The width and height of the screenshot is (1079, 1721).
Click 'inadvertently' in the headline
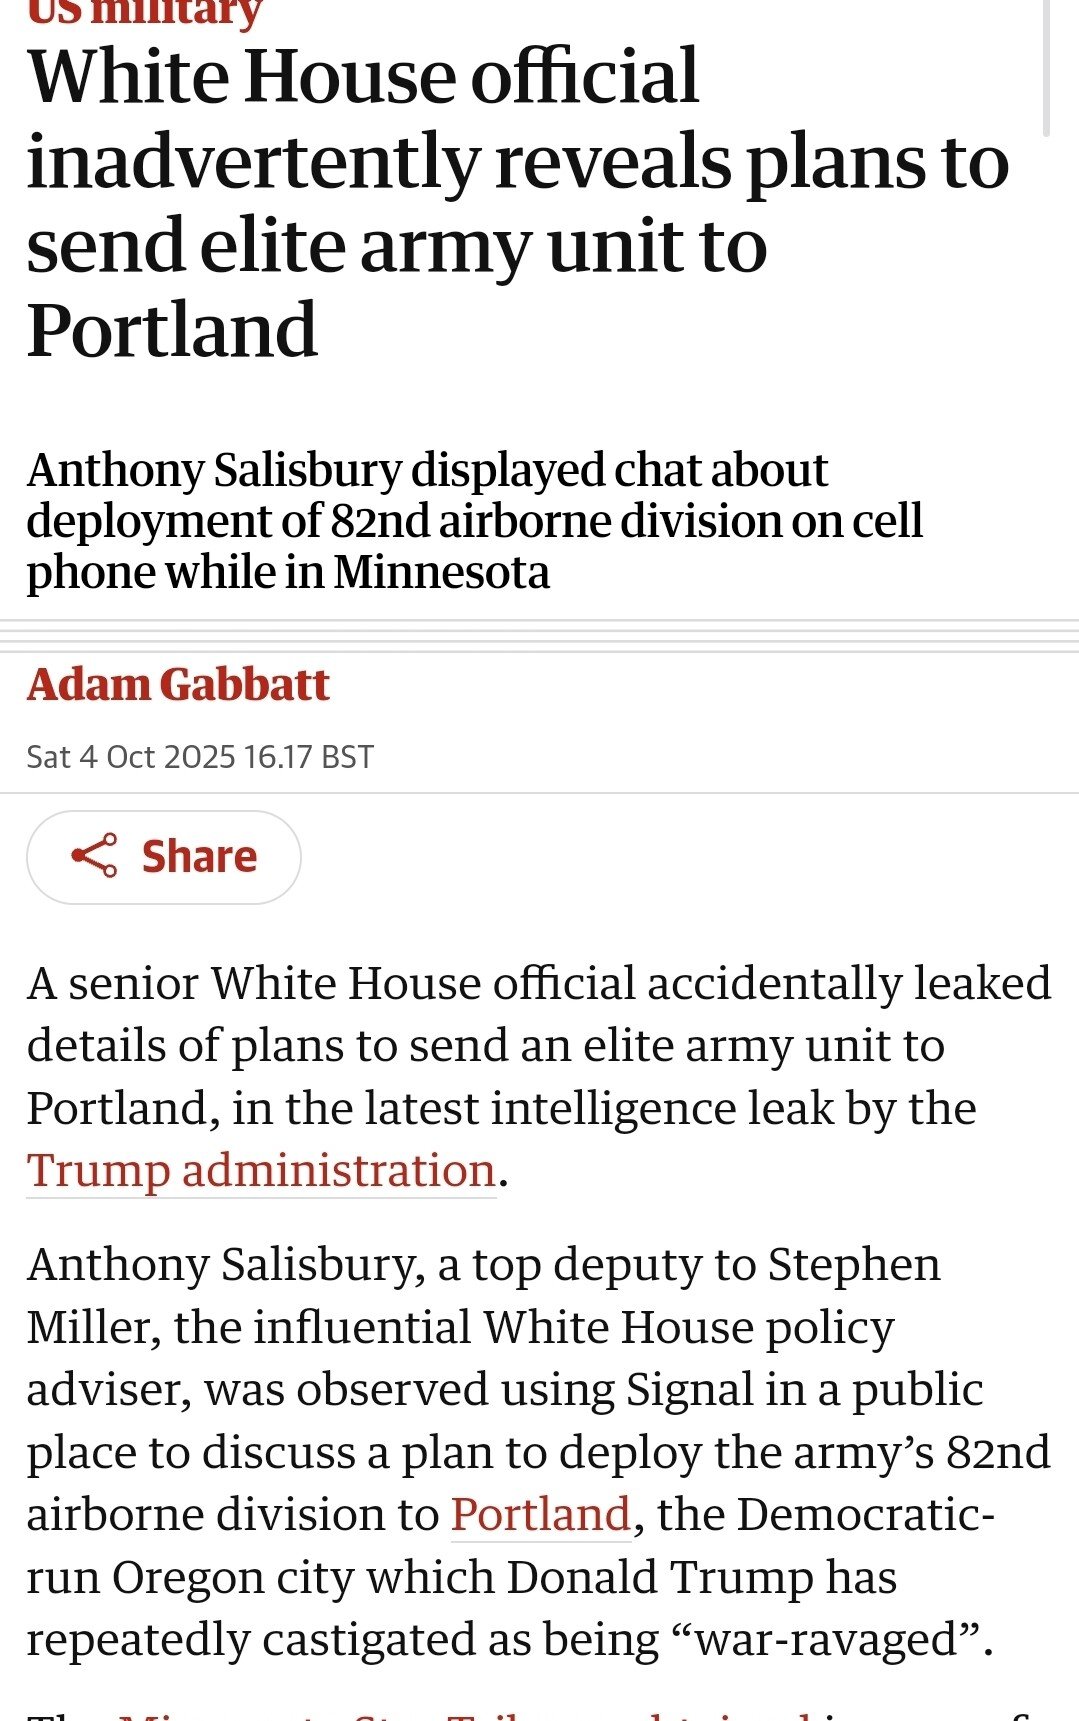(254, 162)
